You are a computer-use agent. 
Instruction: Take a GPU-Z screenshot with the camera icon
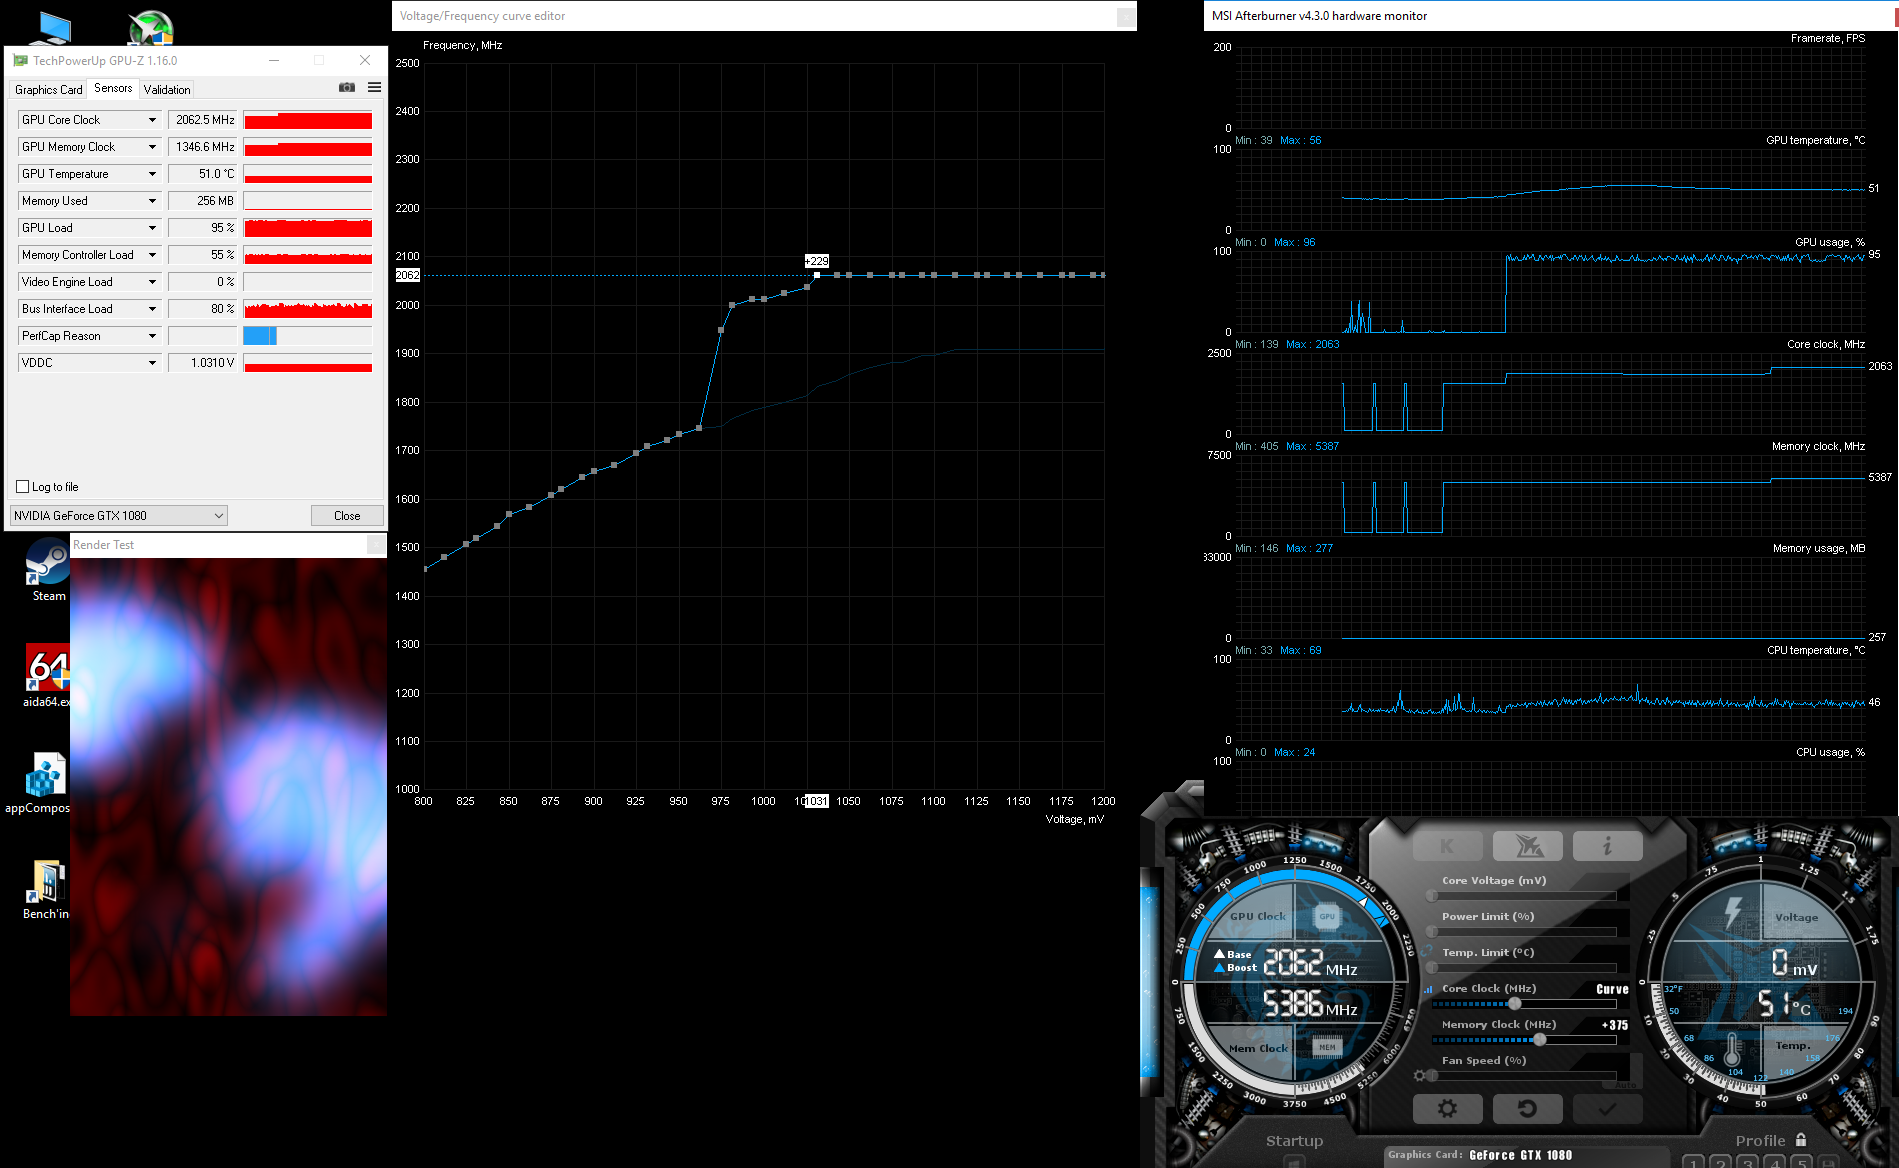pos(347,88)
